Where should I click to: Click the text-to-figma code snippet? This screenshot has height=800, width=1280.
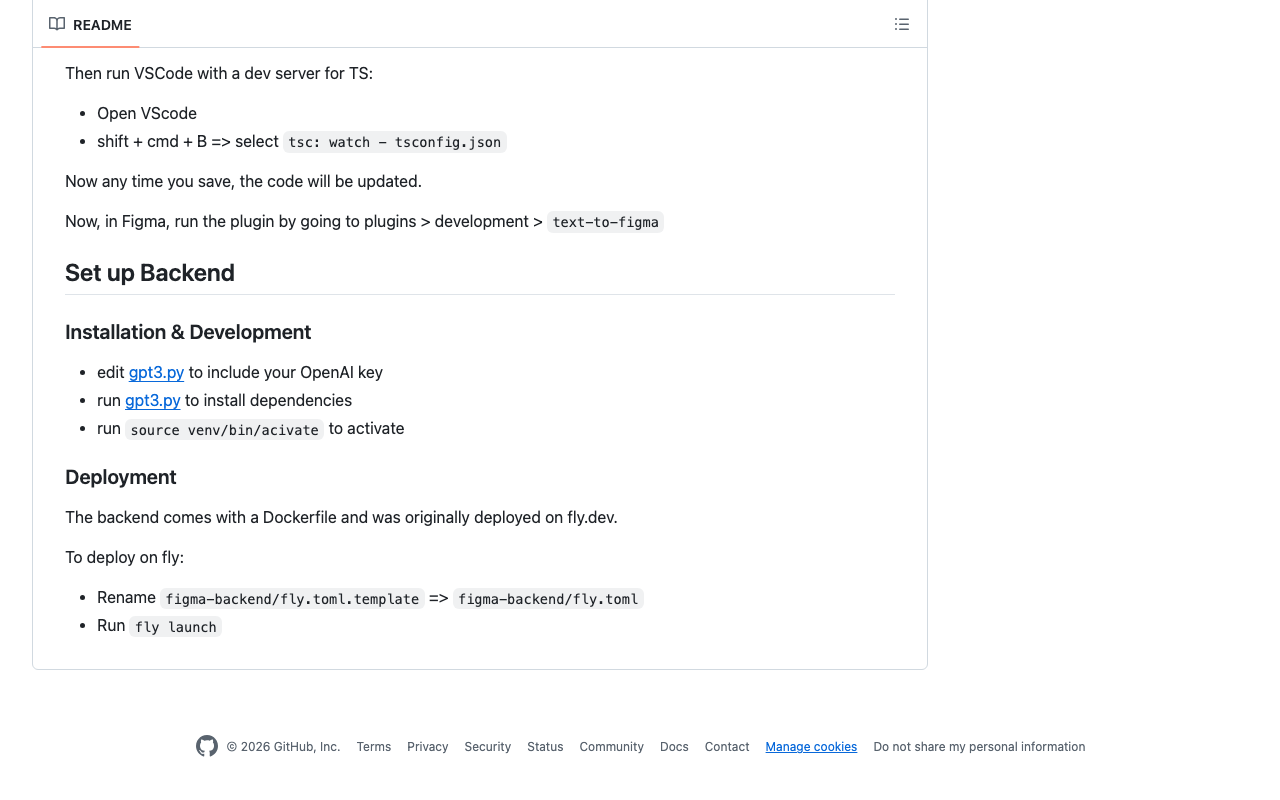[x=605, y=222]
